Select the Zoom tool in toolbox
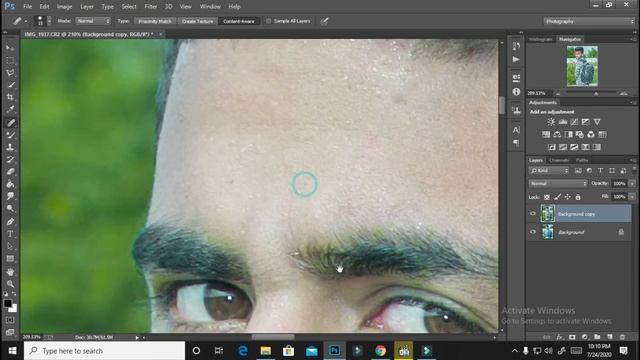Screen dimensions: 640x360 10,284
